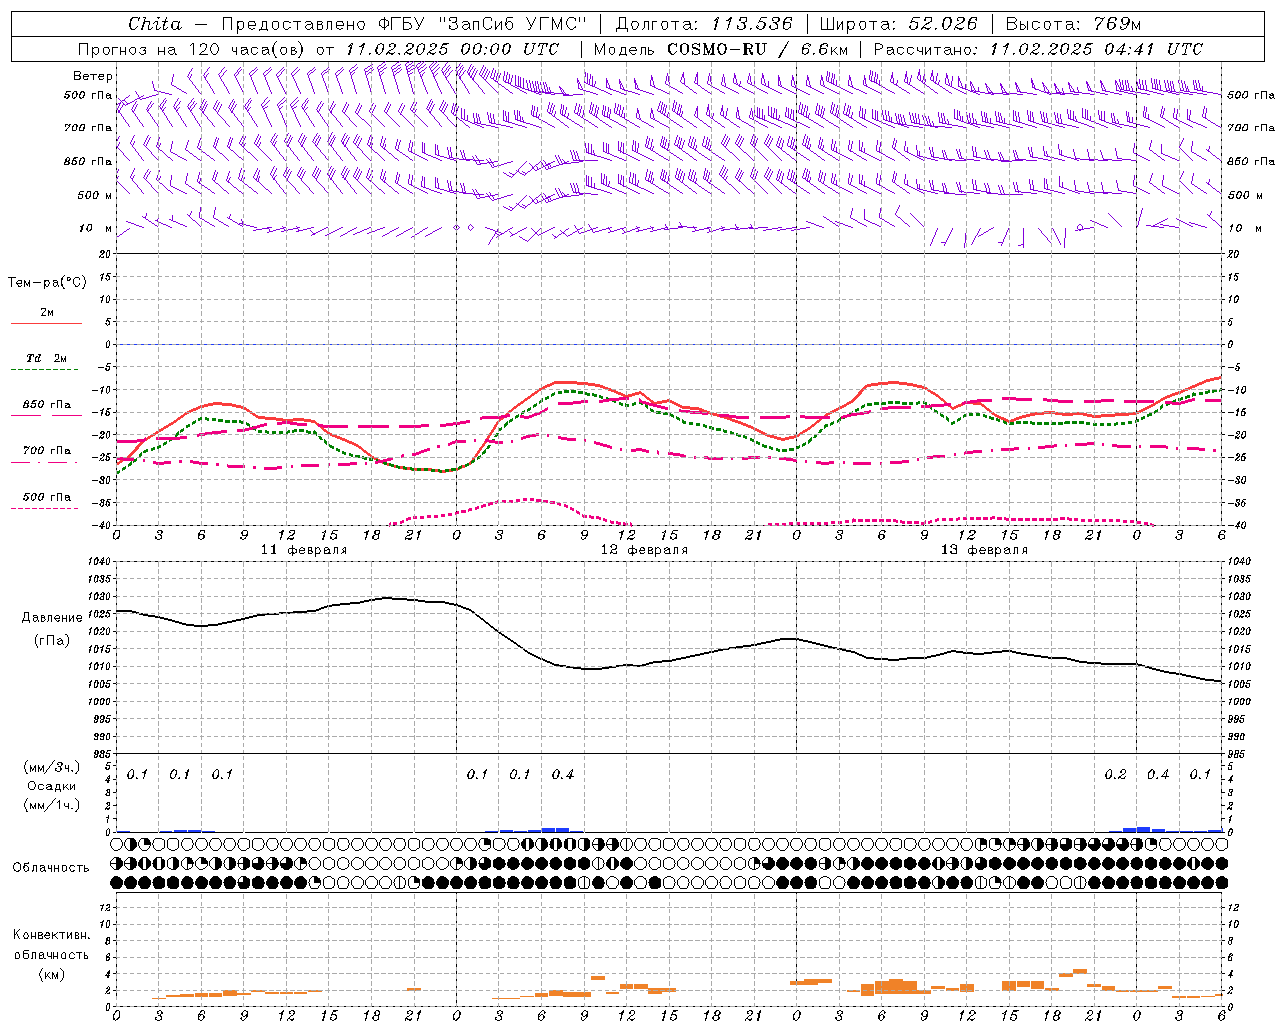Click the "(мм/1ч.)" precipitation unit label
This screenshot has height=1024, width=1280.
[52, 805]
